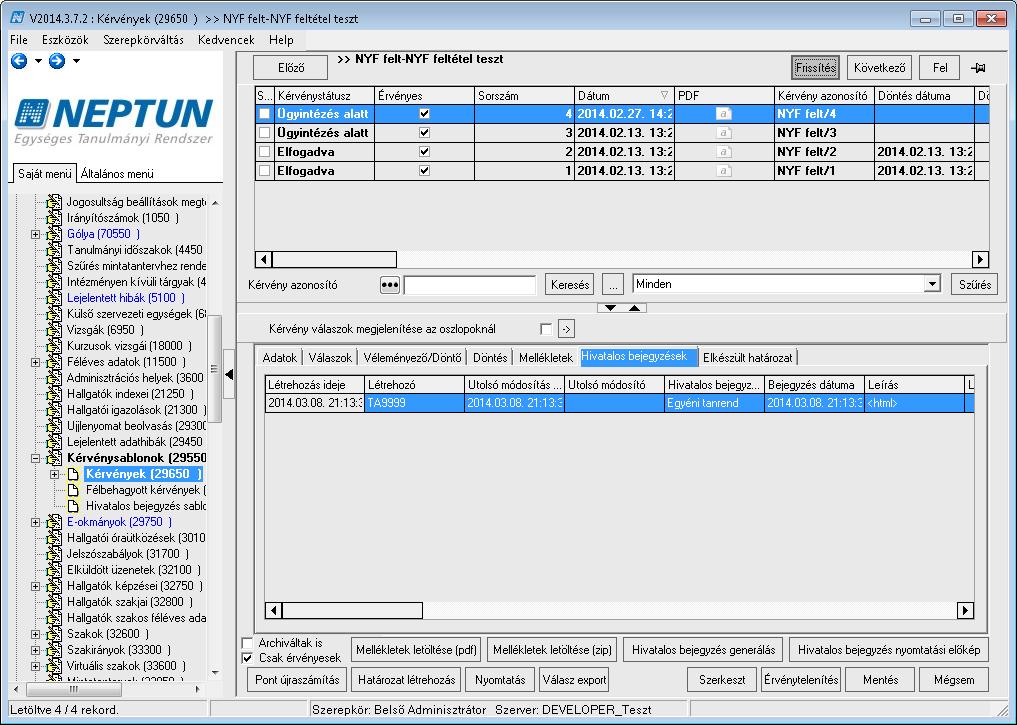The width and height of the screenshot is (1017, 725).
Task: Click the Érvénytelenítés button
Action: coord(801,680)
